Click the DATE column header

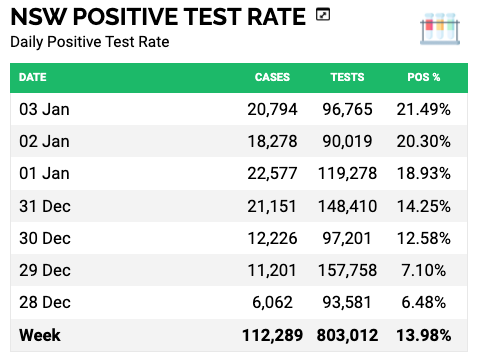click(33, 77)
